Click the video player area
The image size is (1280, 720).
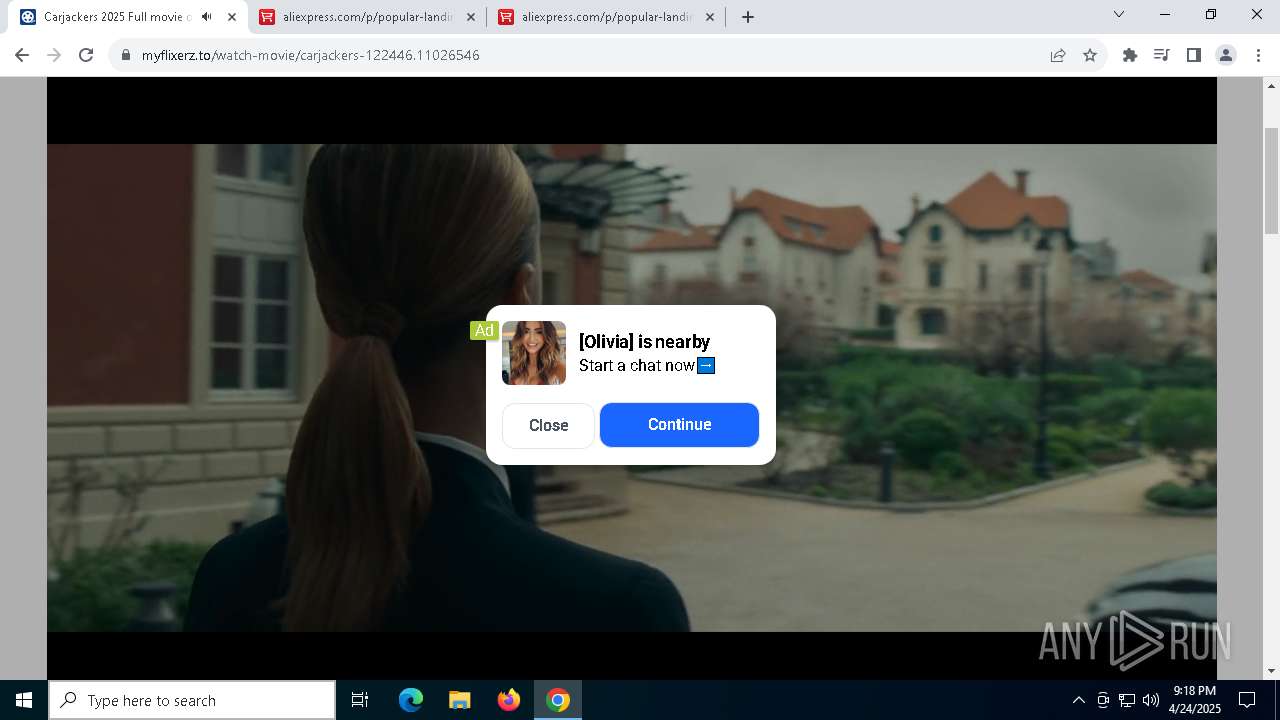tap(632, 380)
